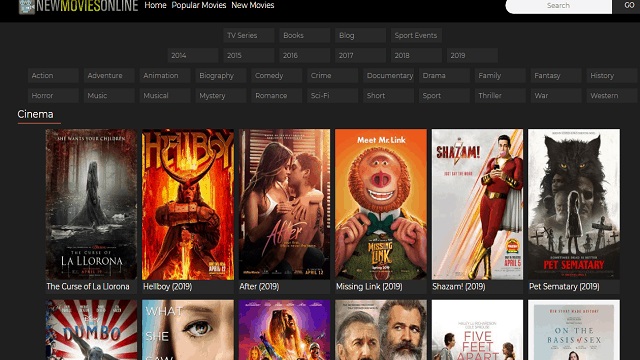Image resolution: width=640 pixels, height=360 pixels.
Task: Select the Animation genre
Action: coord(165,76)
